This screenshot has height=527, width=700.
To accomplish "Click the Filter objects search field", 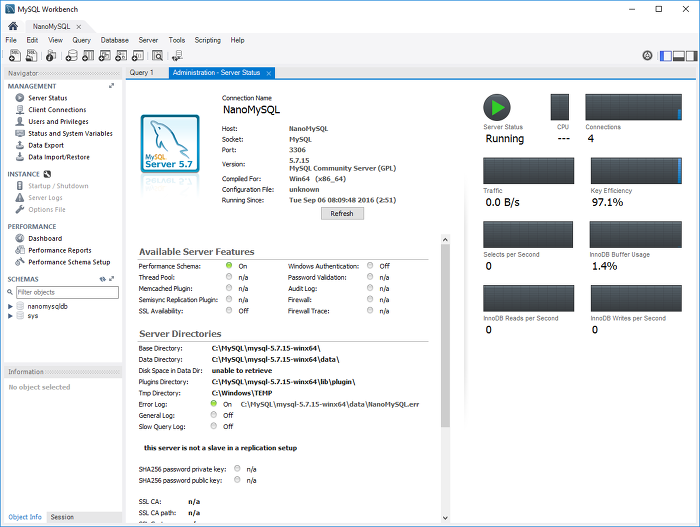I will [67, 292].
